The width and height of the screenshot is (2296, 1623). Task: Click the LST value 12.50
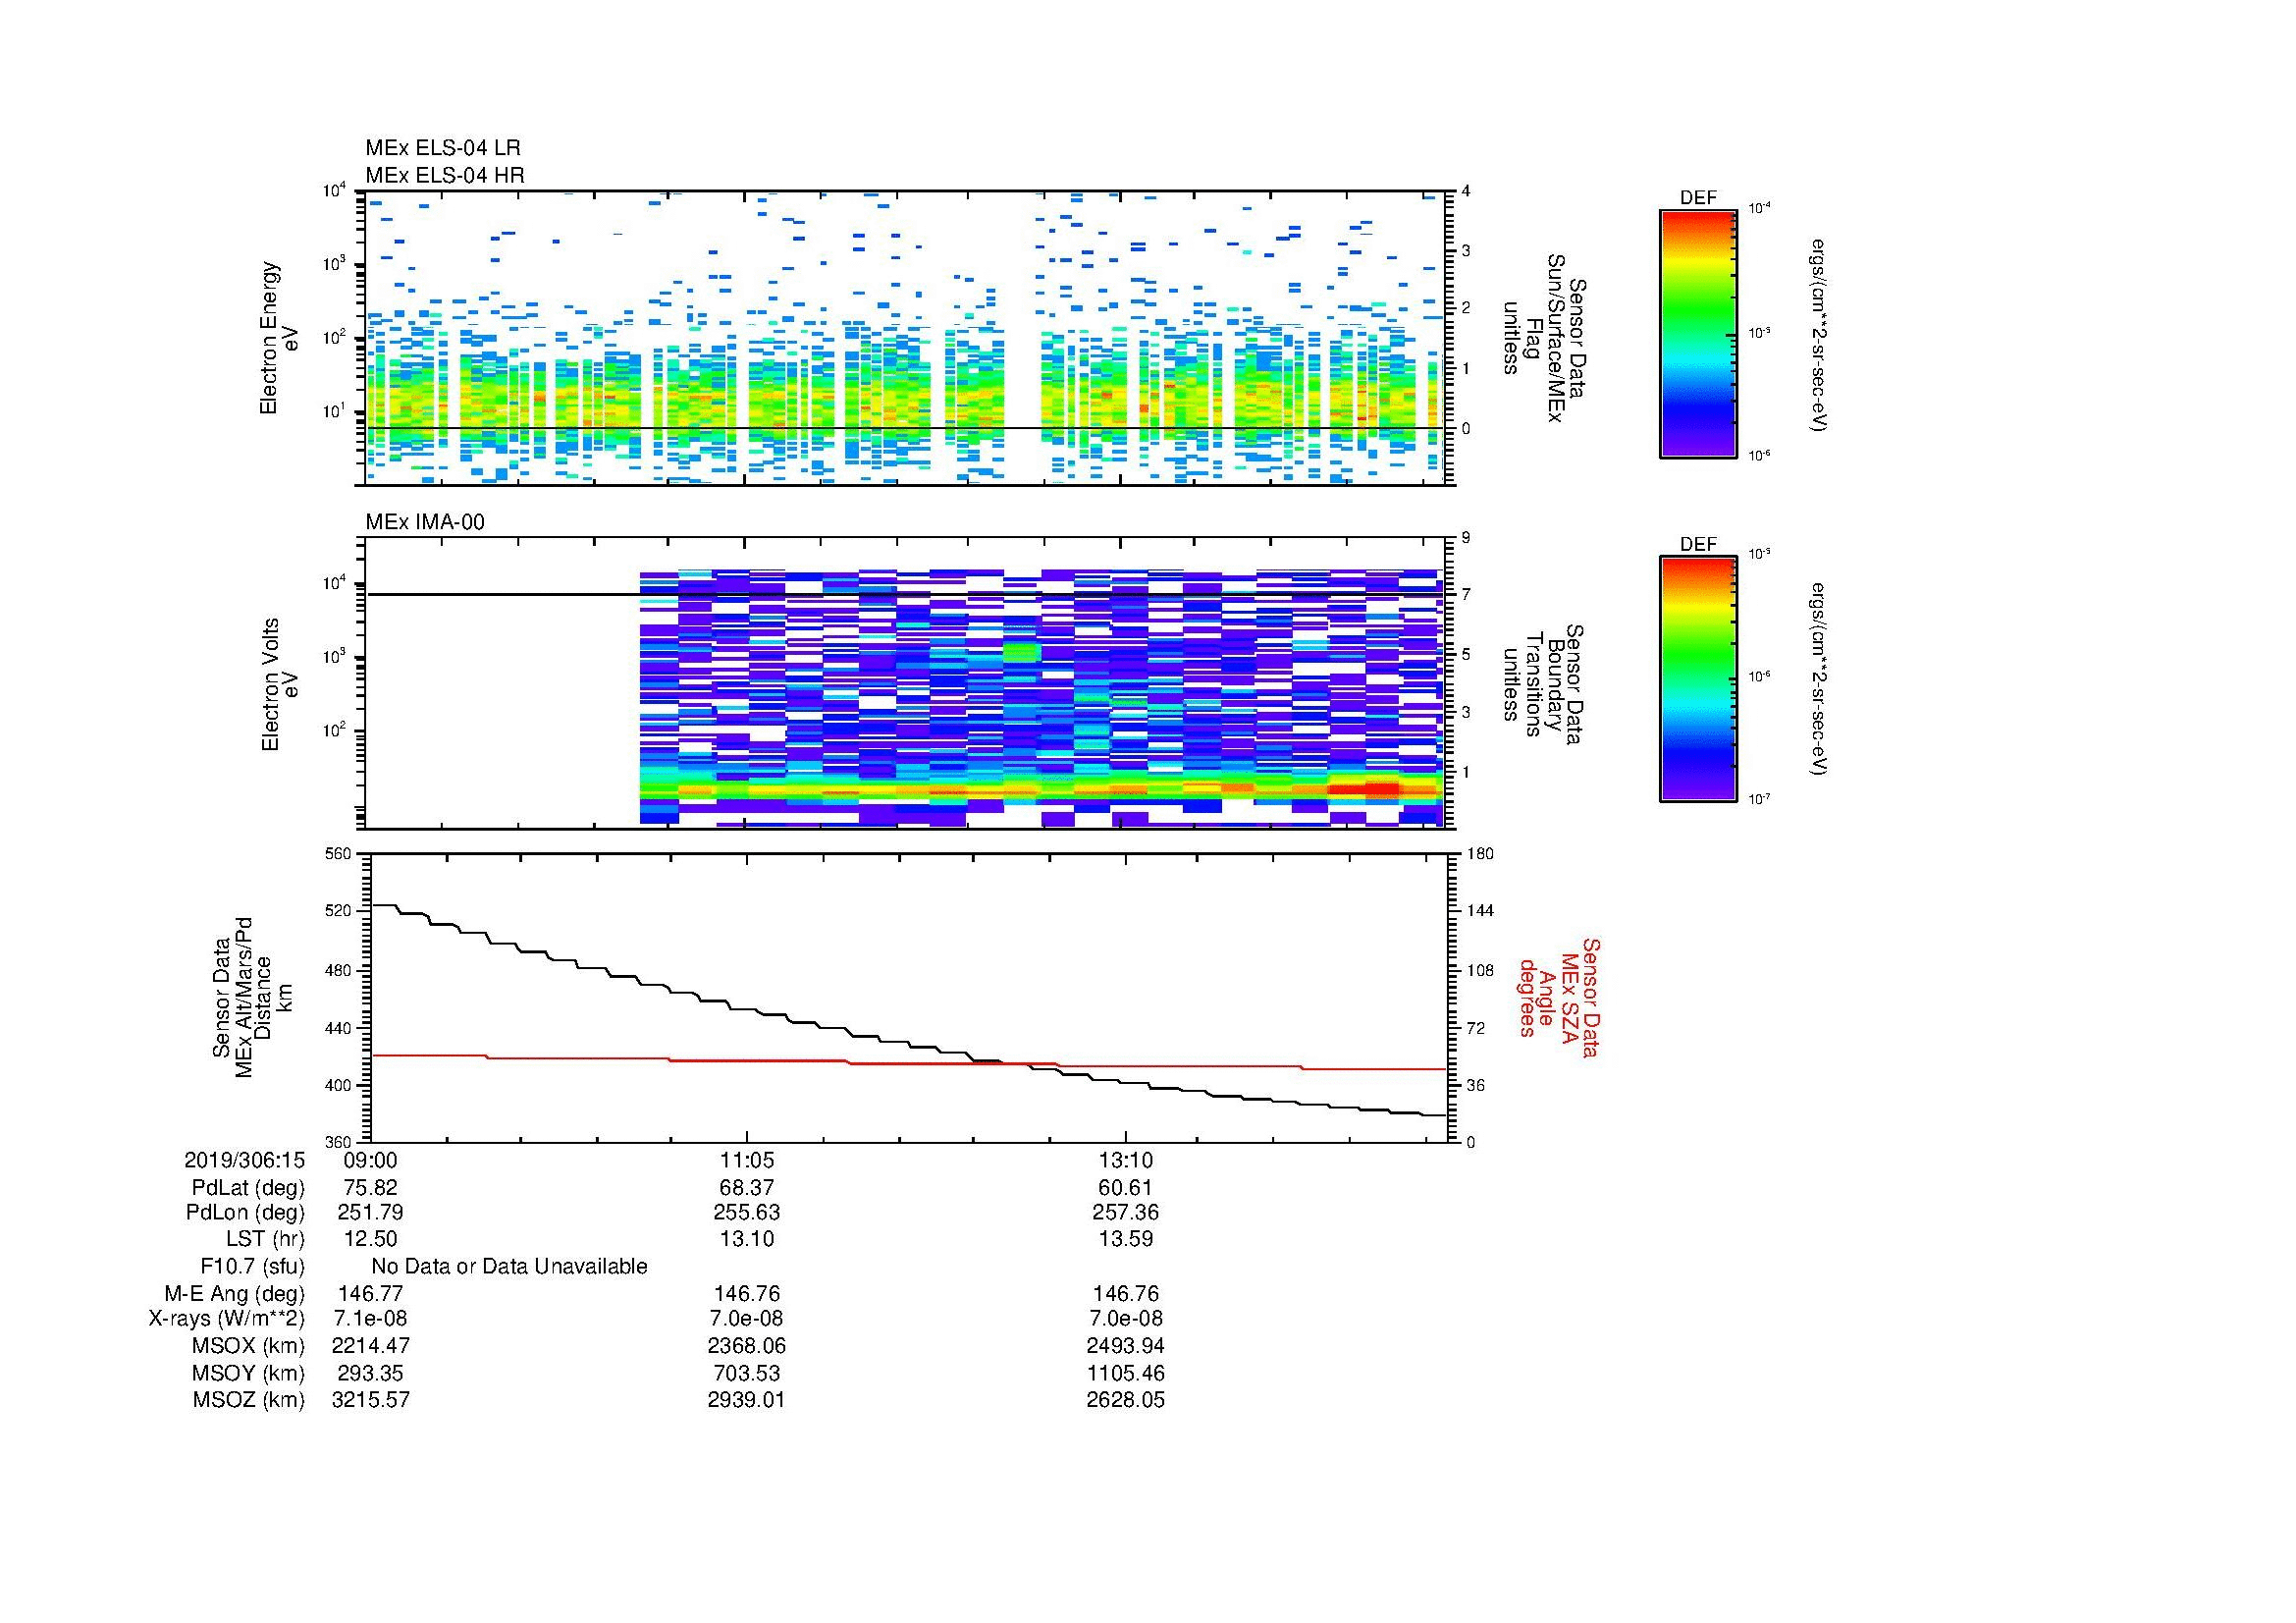pos(370,1240)
